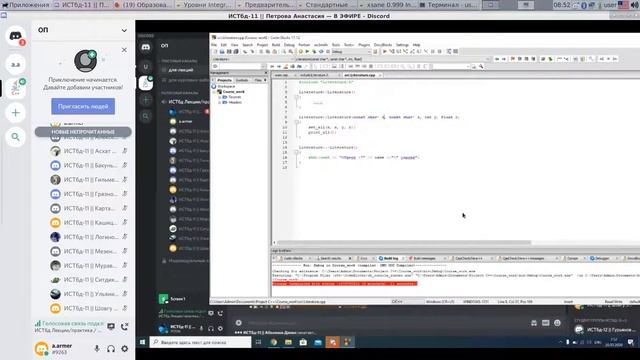Viewport: 640px width, 360px height.
Task: Select Projects tab in Management panel
Action: pos(224,80)
